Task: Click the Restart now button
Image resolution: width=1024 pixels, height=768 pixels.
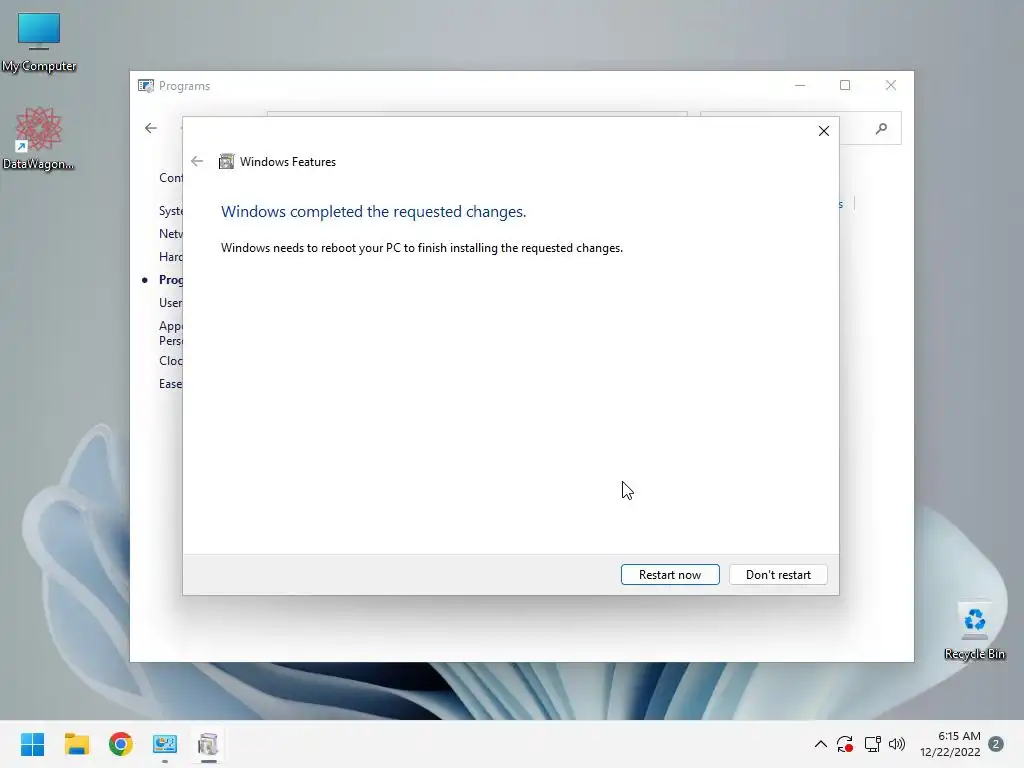Action: (670, 575)
